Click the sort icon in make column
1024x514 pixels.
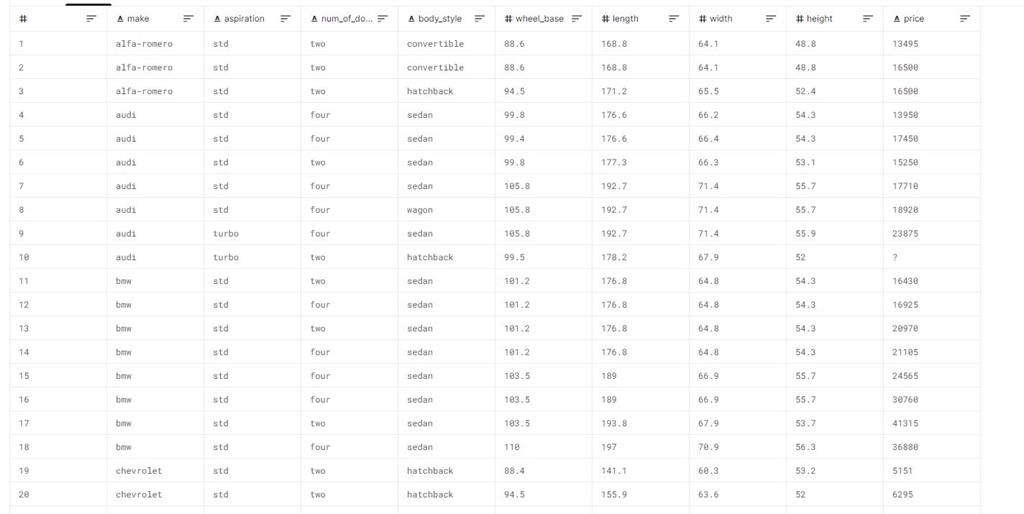189,19
